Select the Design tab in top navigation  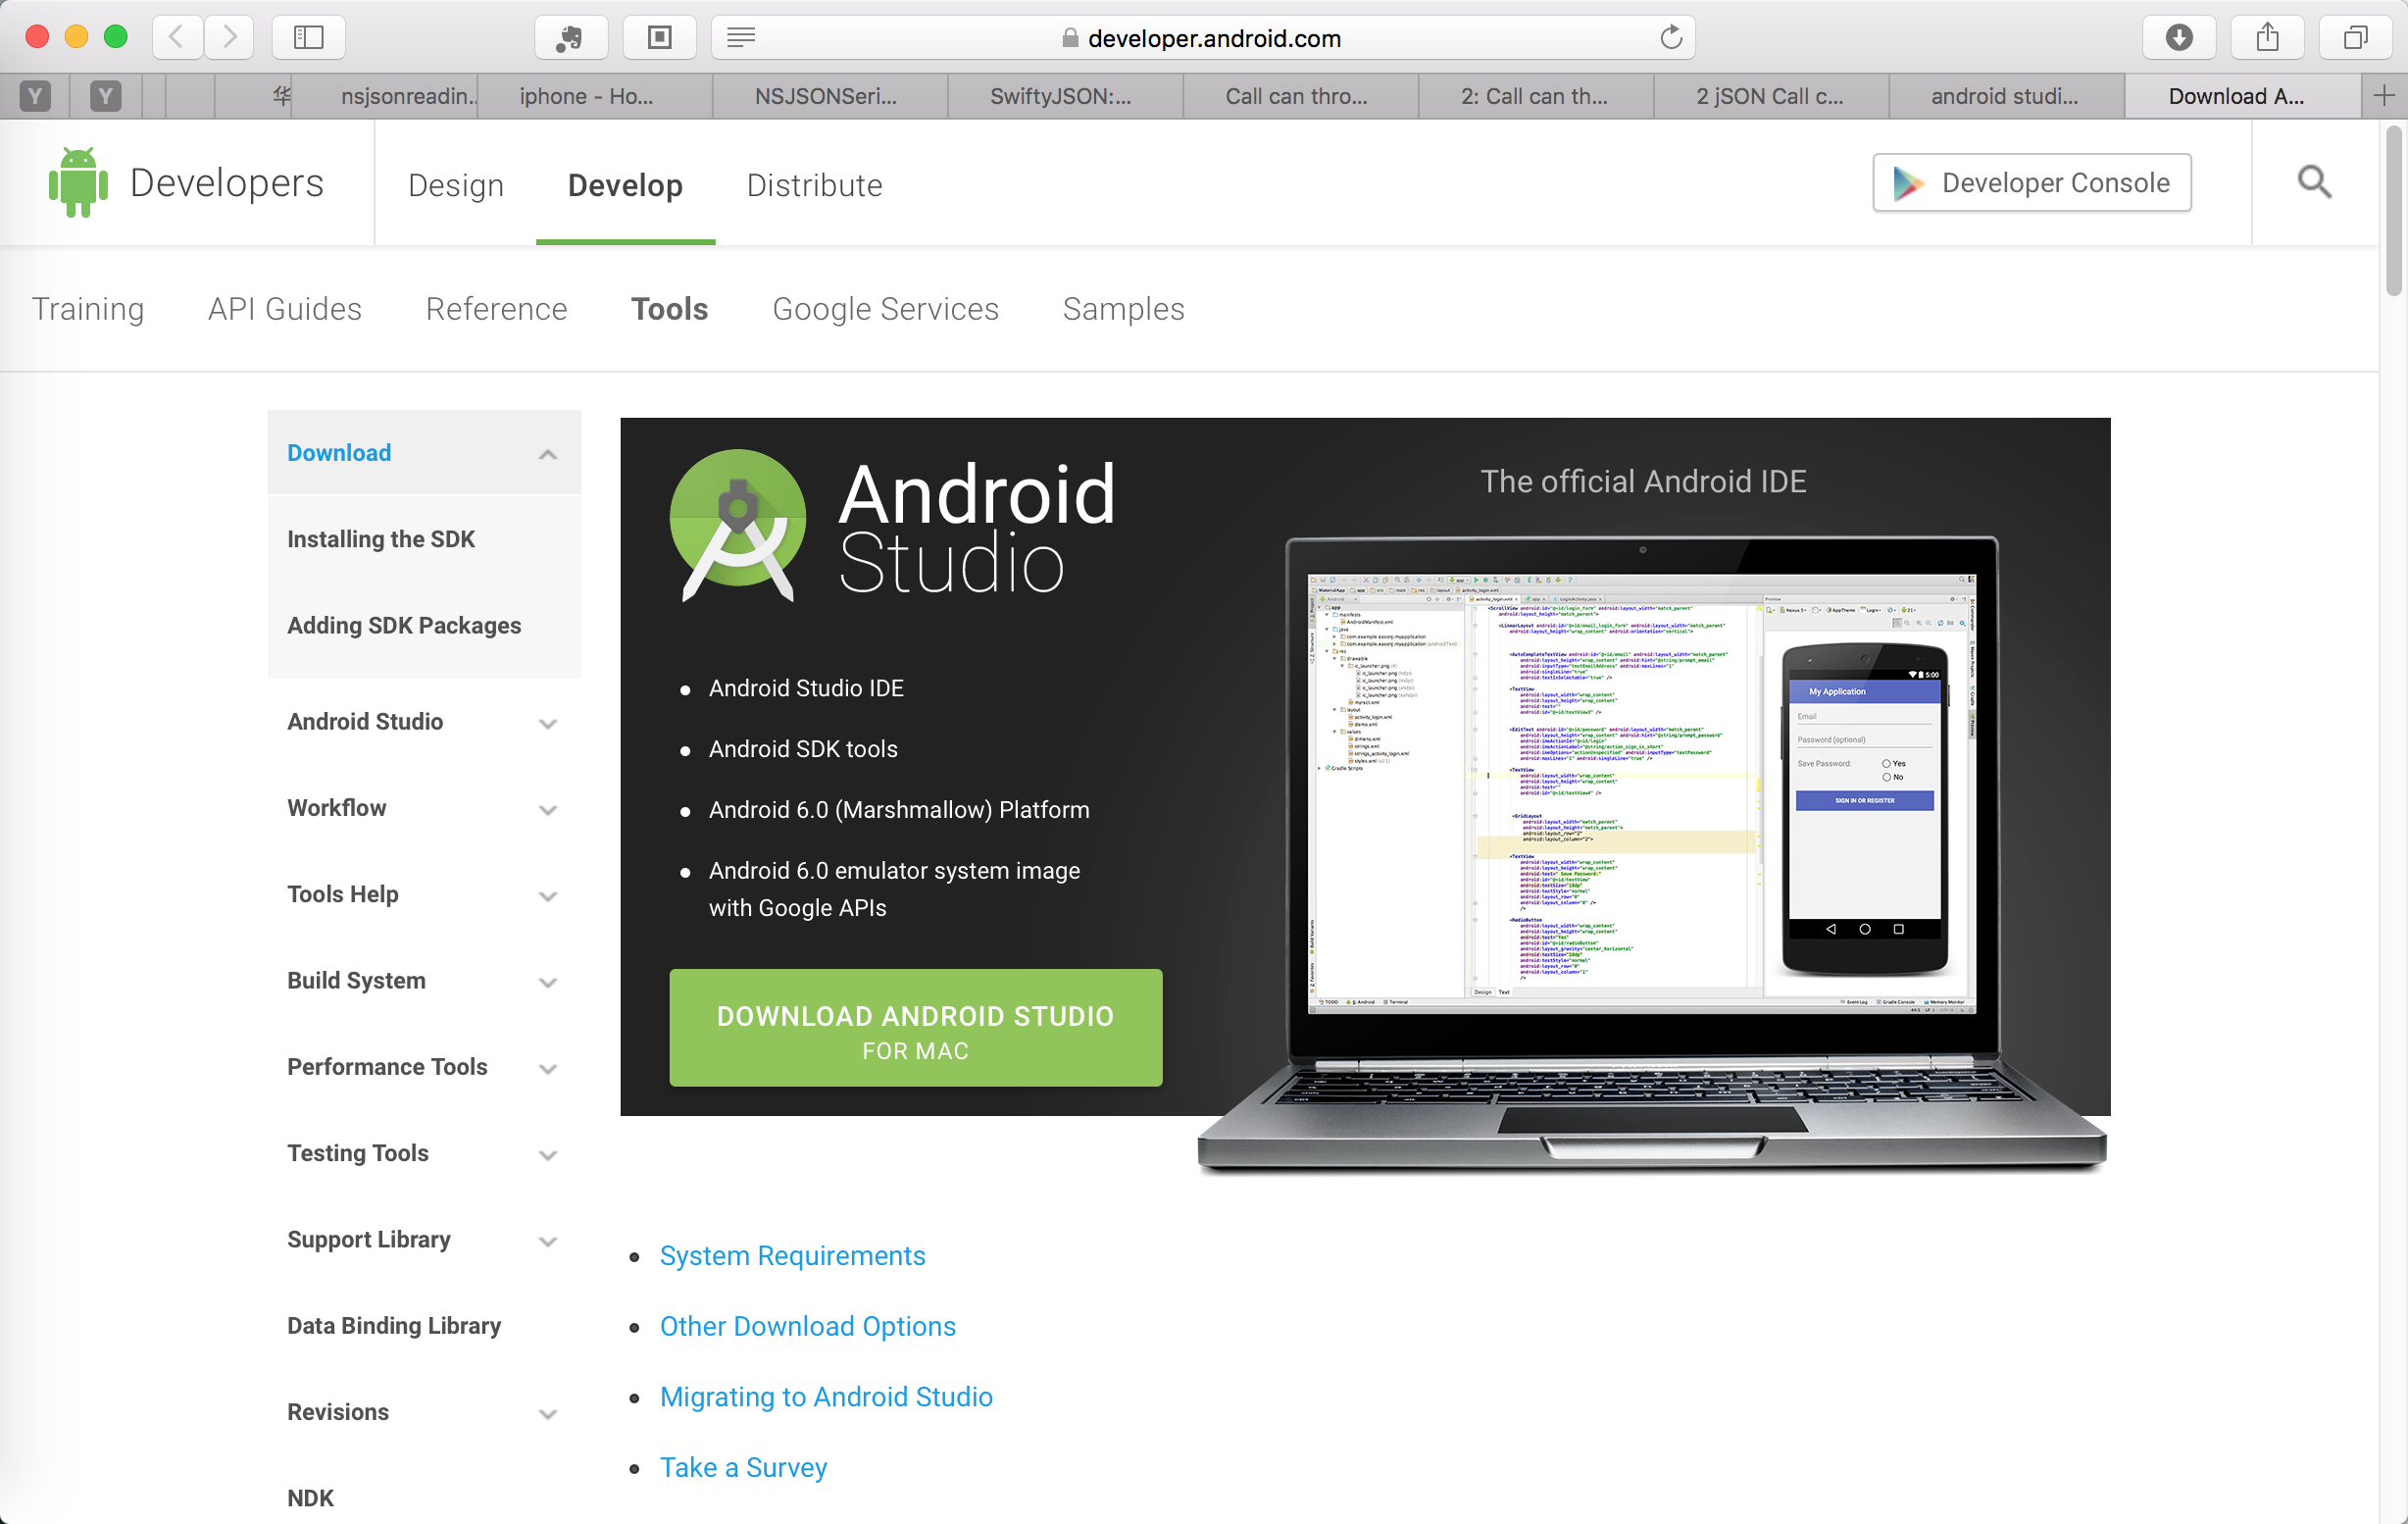pos(453,180)
